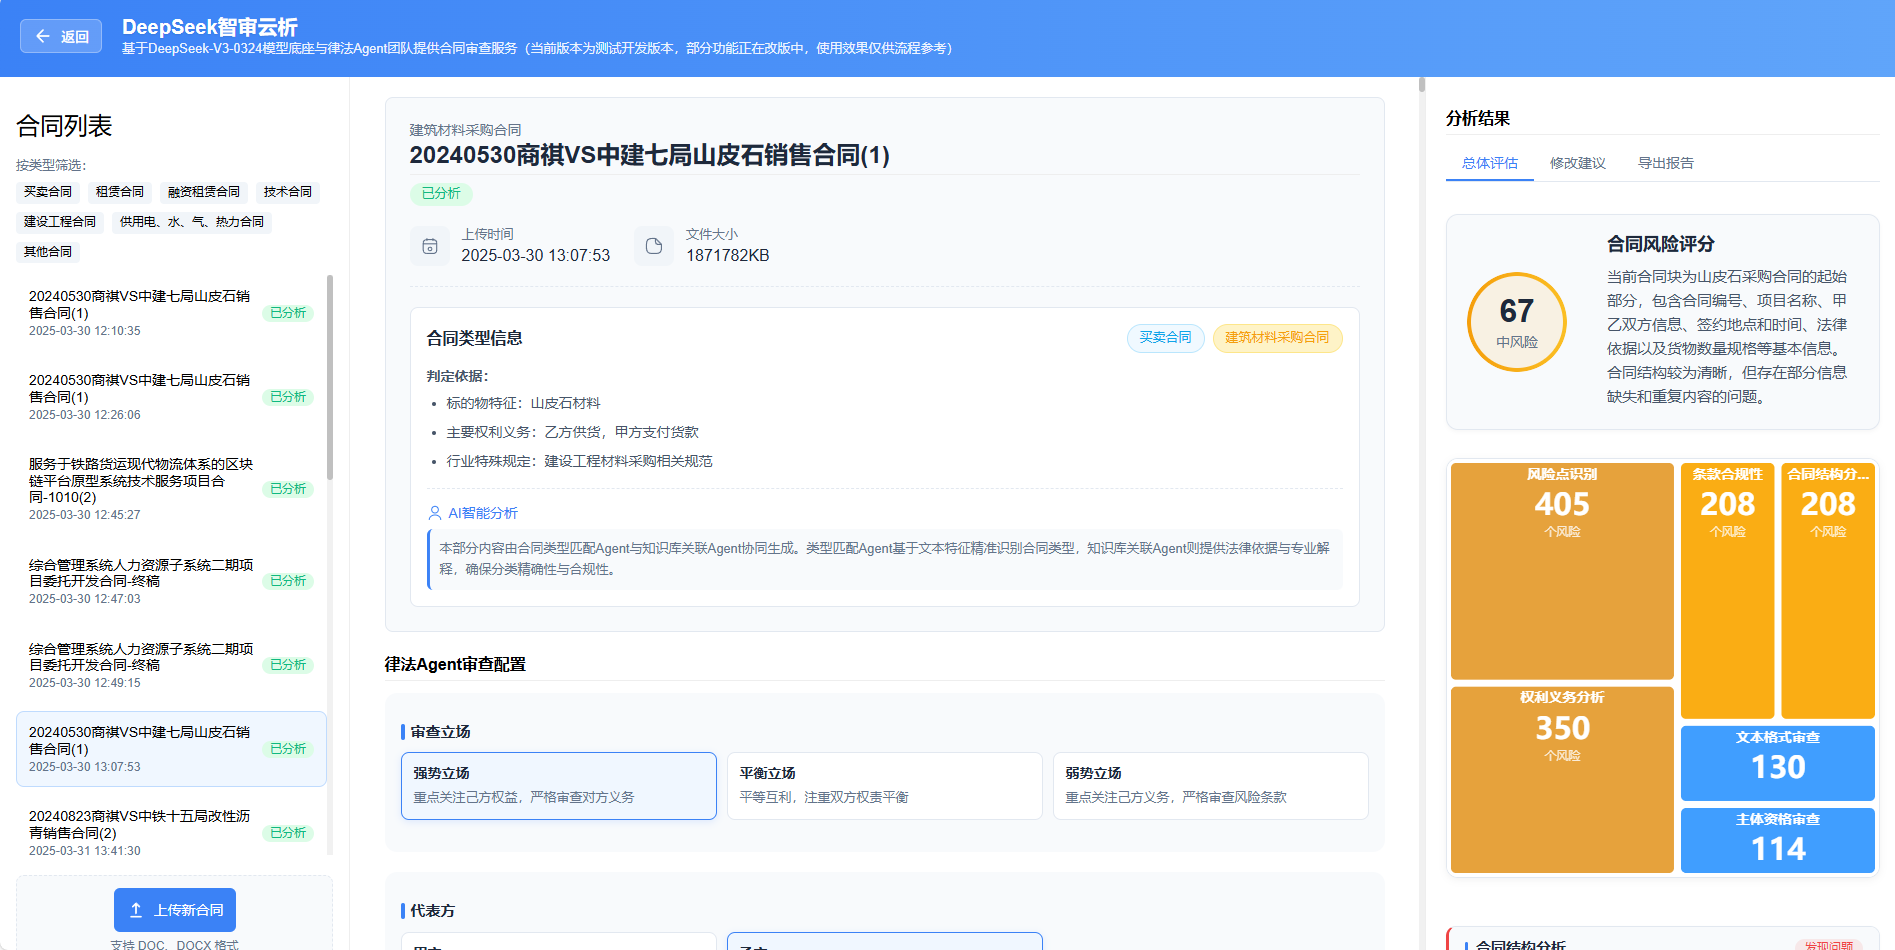Click the 已分析 status badge on the selected contract
The height and width of the screenshot is (950, 1895).
coord(287,748)
